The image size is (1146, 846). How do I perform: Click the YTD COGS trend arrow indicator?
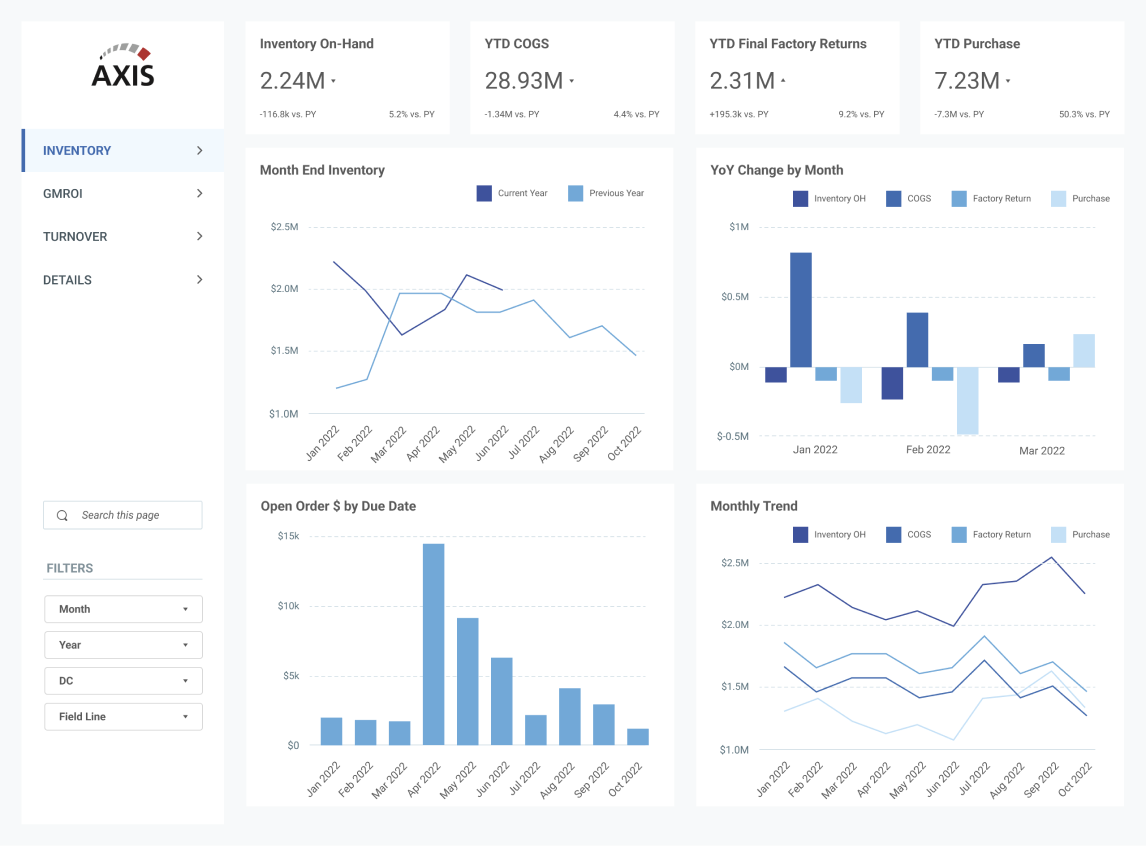572,81
